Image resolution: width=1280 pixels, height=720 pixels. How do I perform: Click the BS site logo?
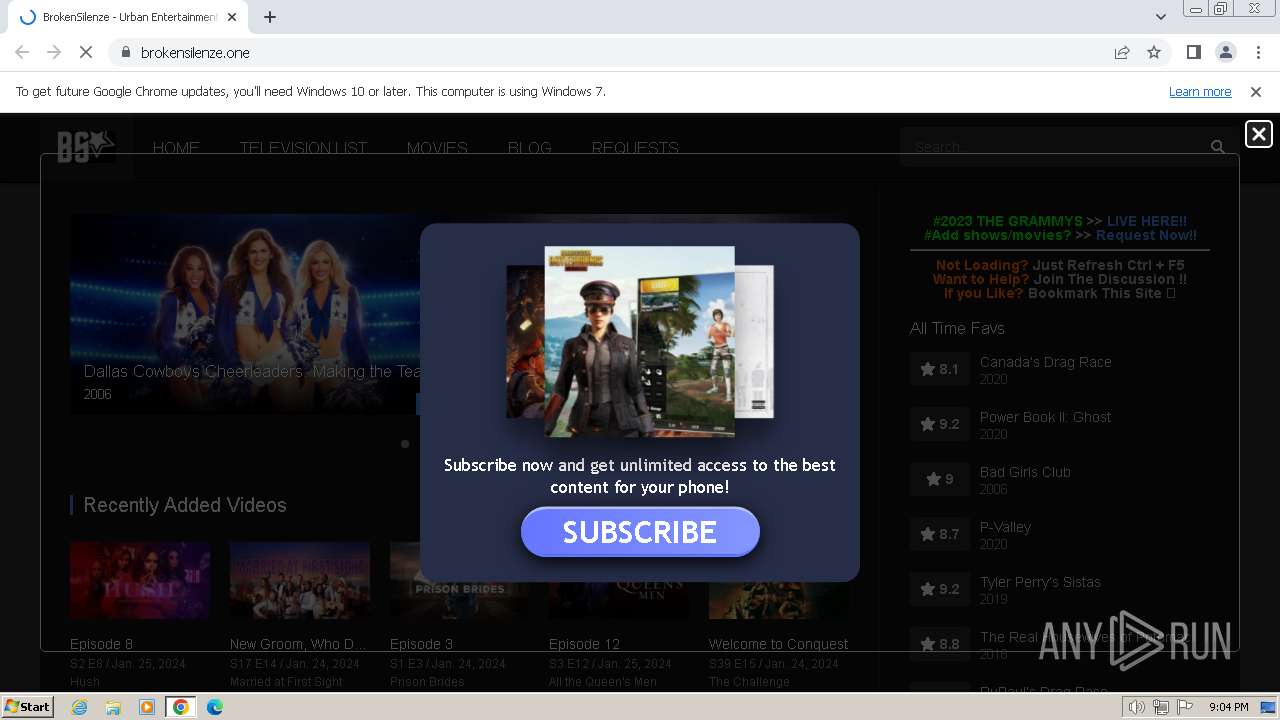tap(85, 147)
